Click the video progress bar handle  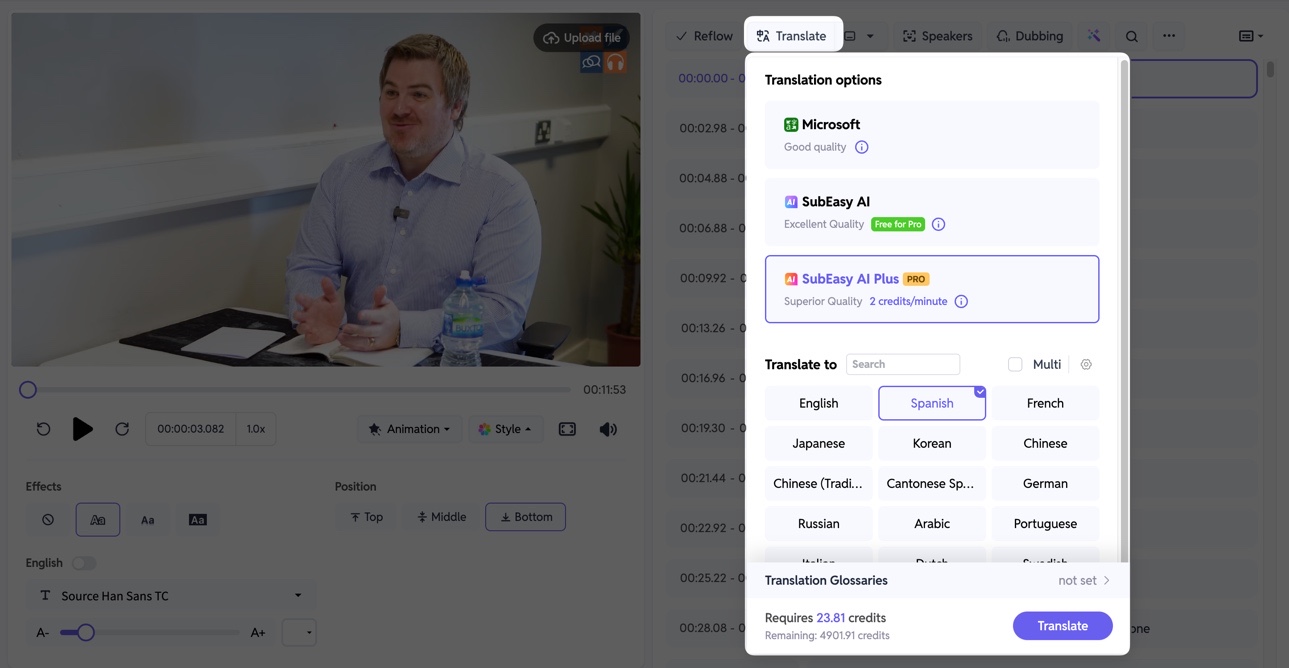[28, 390]
